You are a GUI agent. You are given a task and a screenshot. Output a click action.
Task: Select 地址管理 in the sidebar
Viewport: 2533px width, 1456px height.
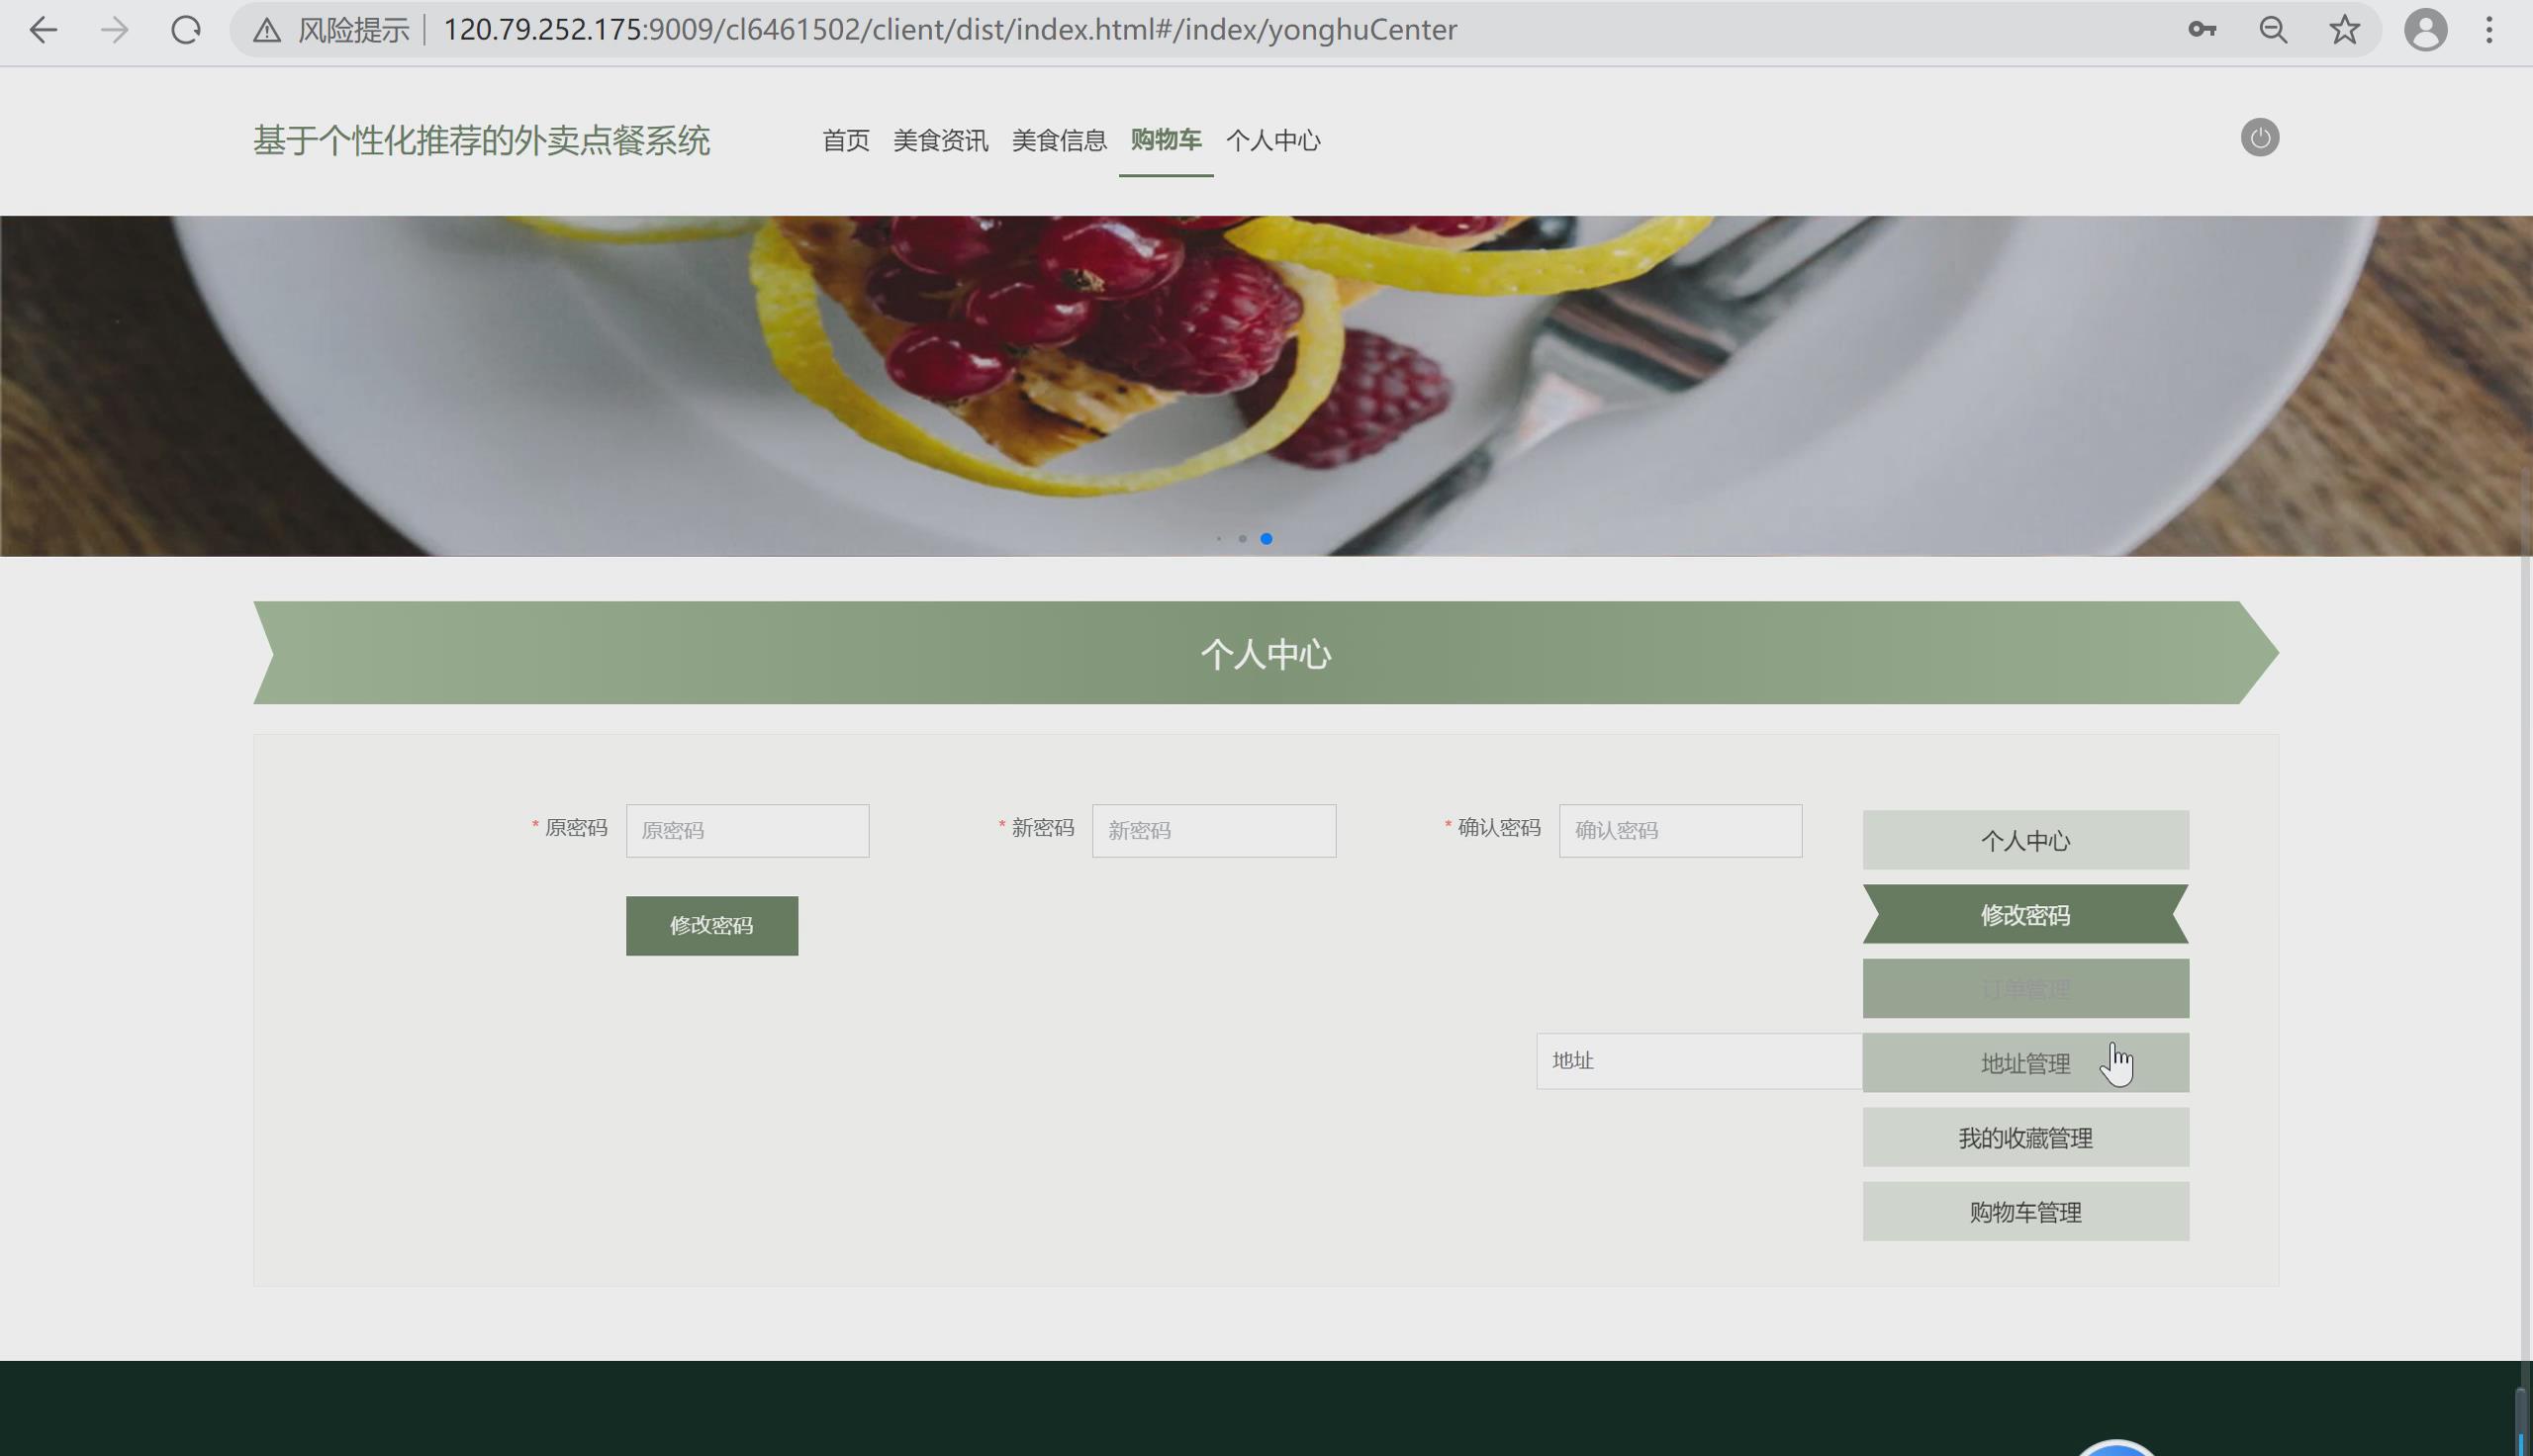click(x=2025, y=1062)
